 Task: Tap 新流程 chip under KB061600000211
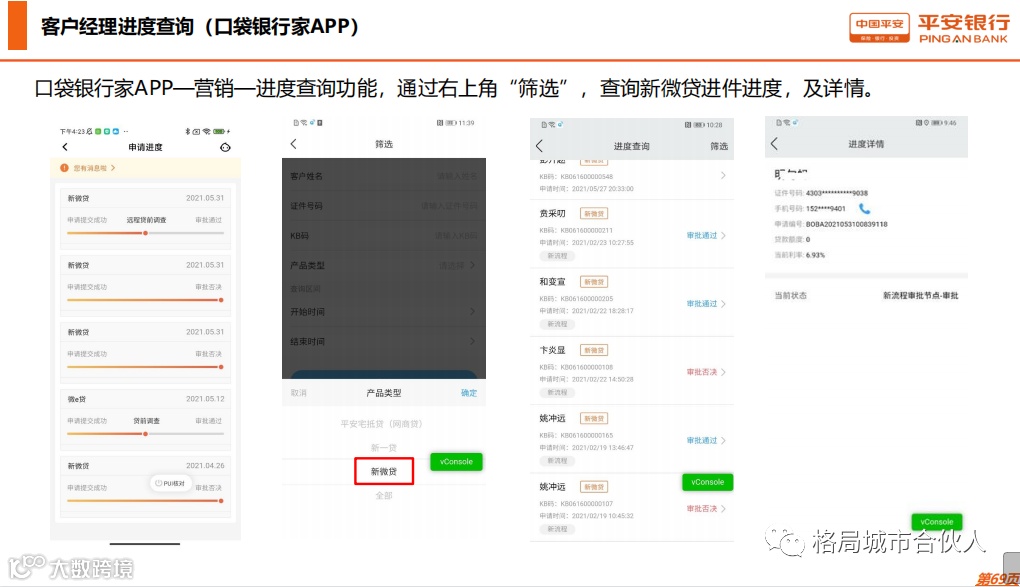(557, 256)
